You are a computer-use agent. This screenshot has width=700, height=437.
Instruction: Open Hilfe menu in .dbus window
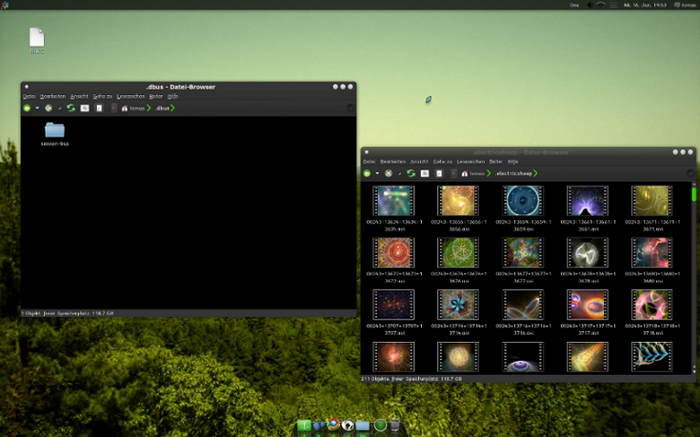(x=173, y=96)
